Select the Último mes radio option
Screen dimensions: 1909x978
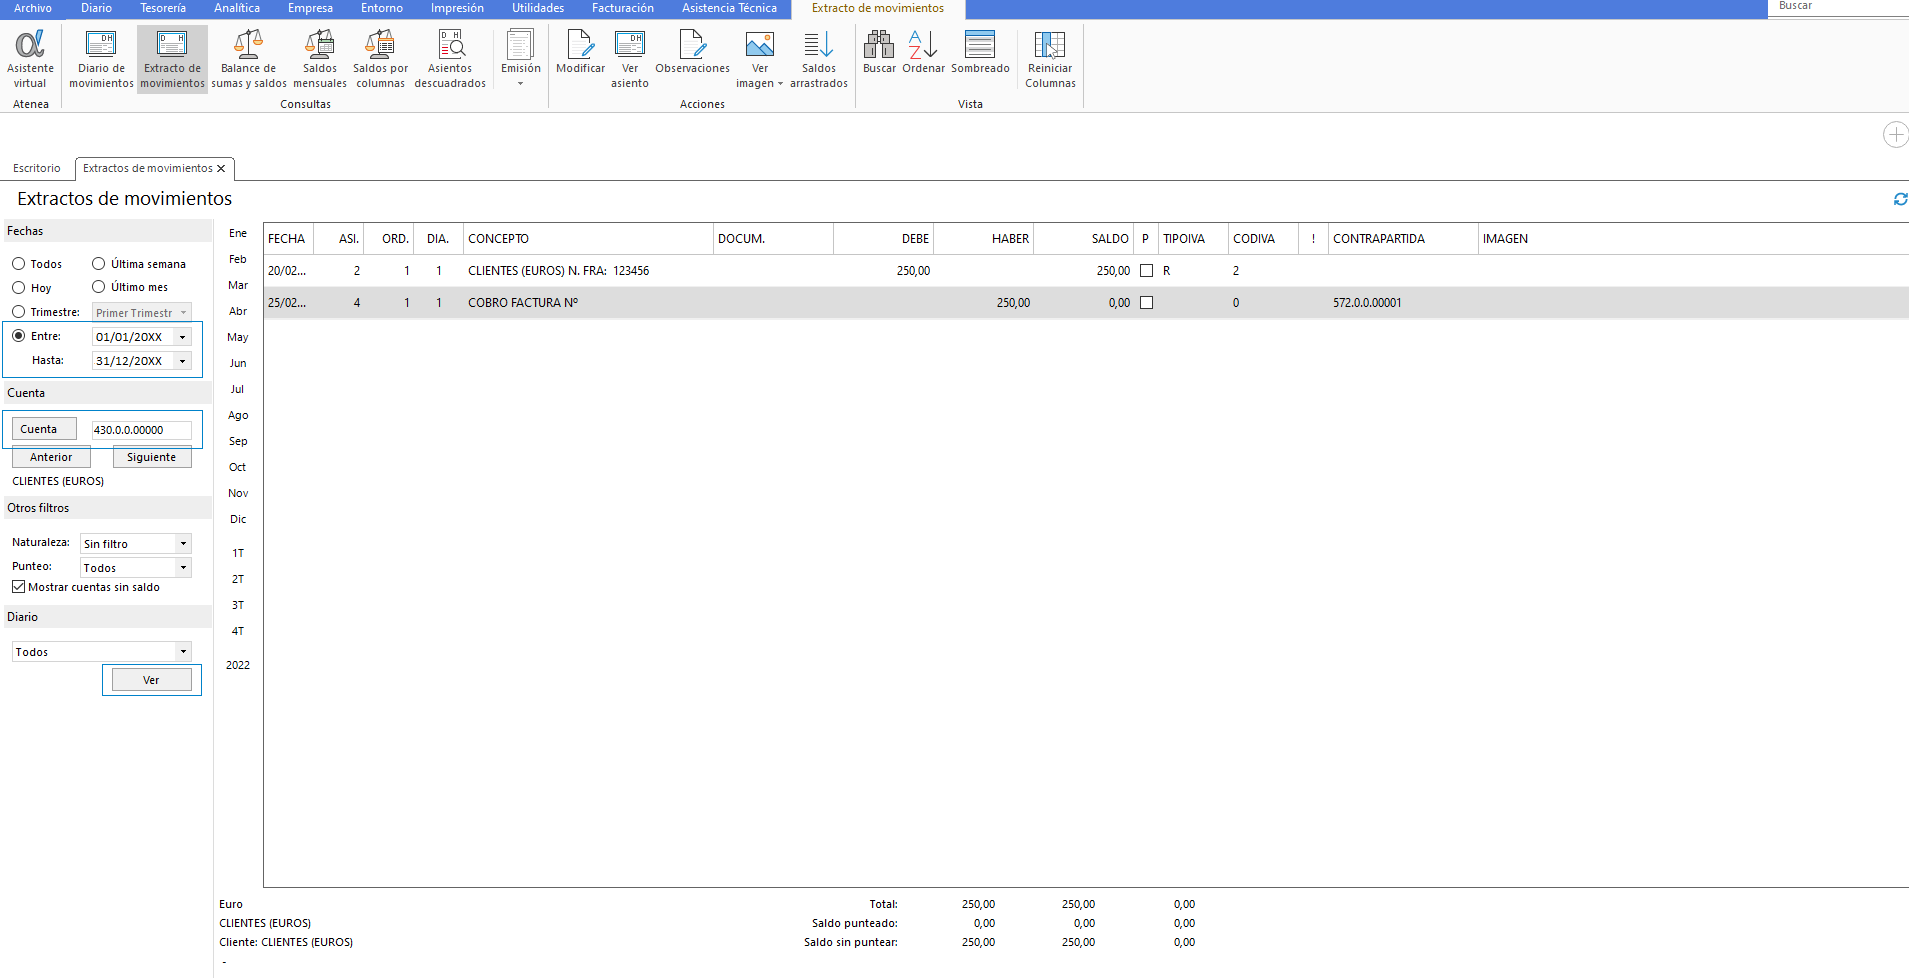point(98,287)
